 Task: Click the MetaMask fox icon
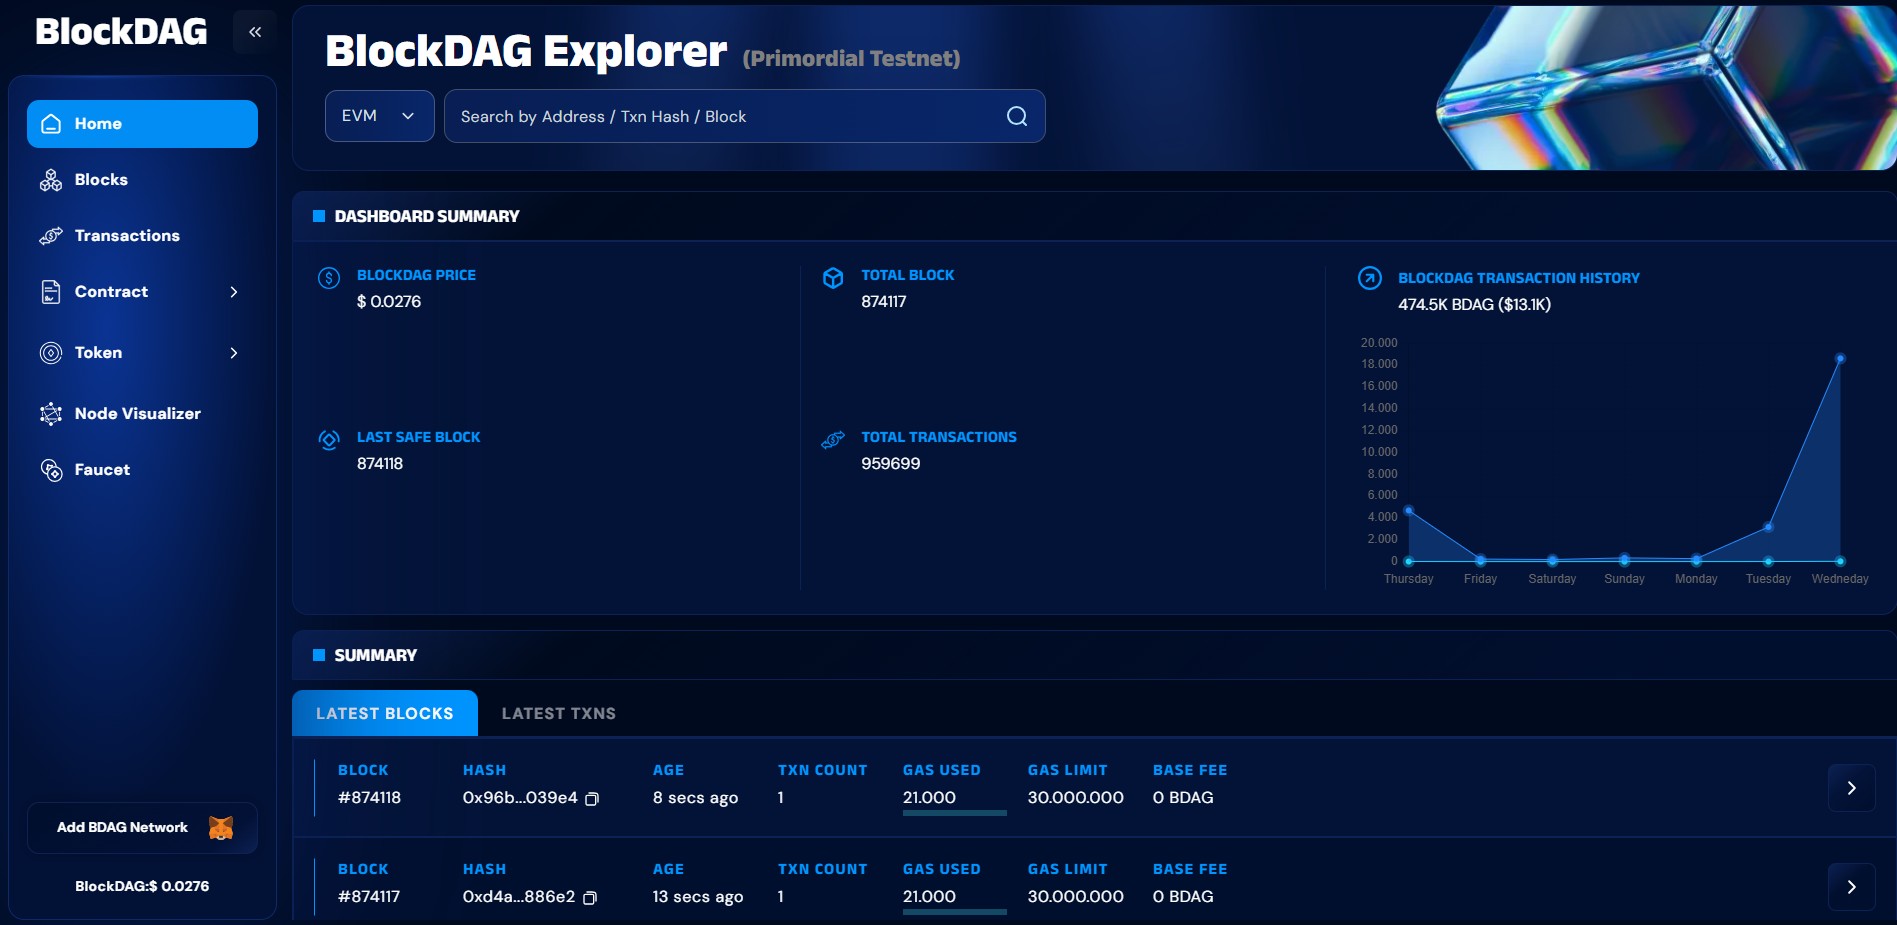221,828
